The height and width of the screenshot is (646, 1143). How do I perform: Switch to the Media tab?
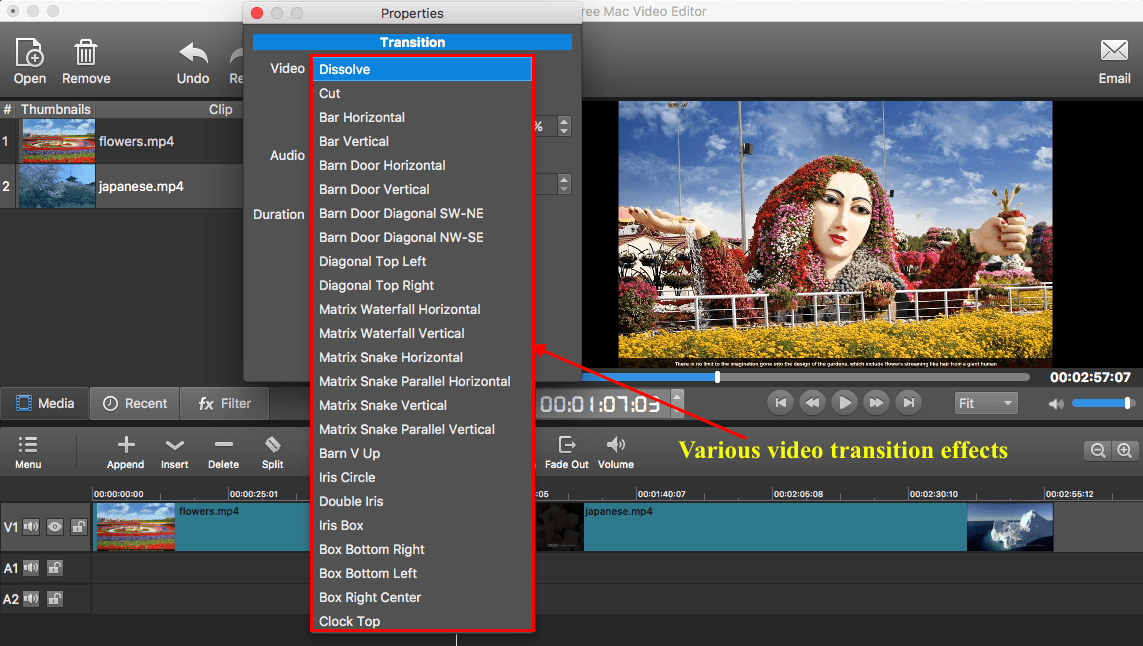click(x=45, y=403)
